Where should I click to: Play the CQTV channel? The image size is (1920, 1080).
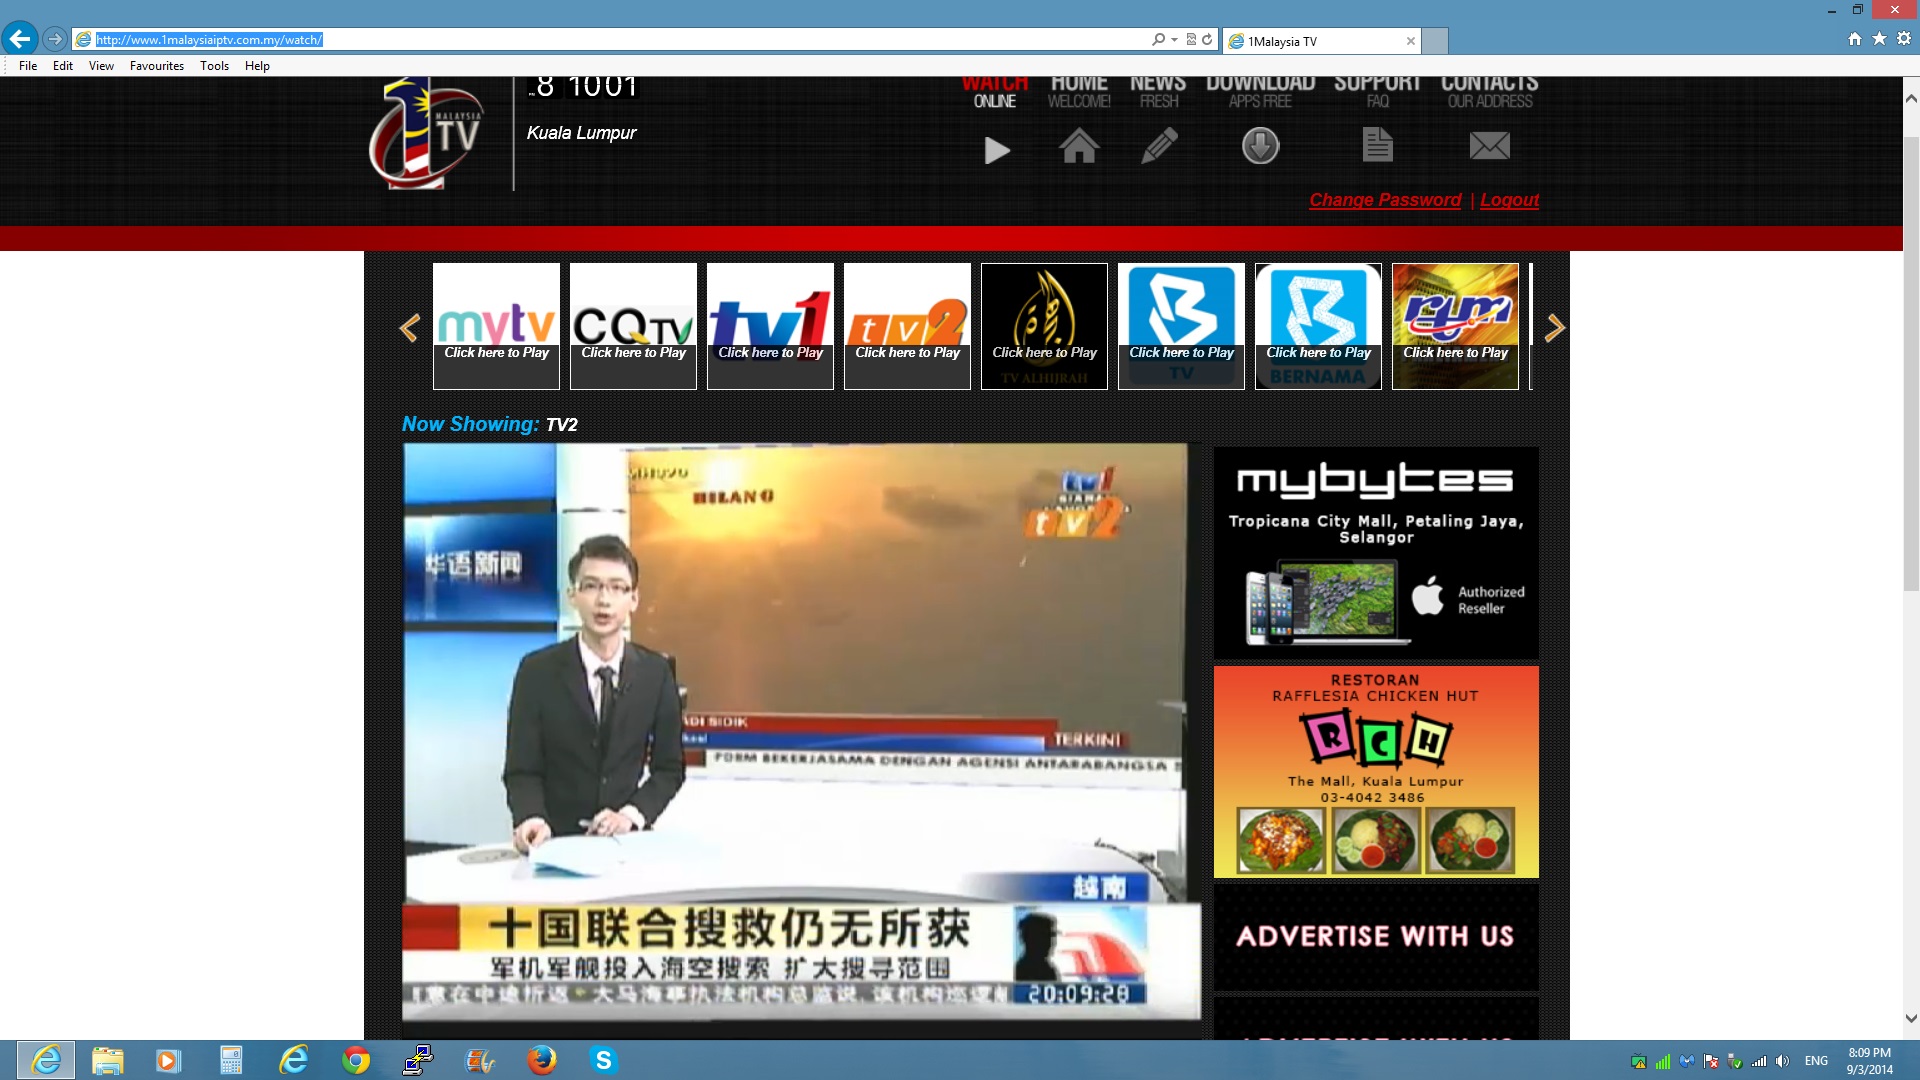633,326
